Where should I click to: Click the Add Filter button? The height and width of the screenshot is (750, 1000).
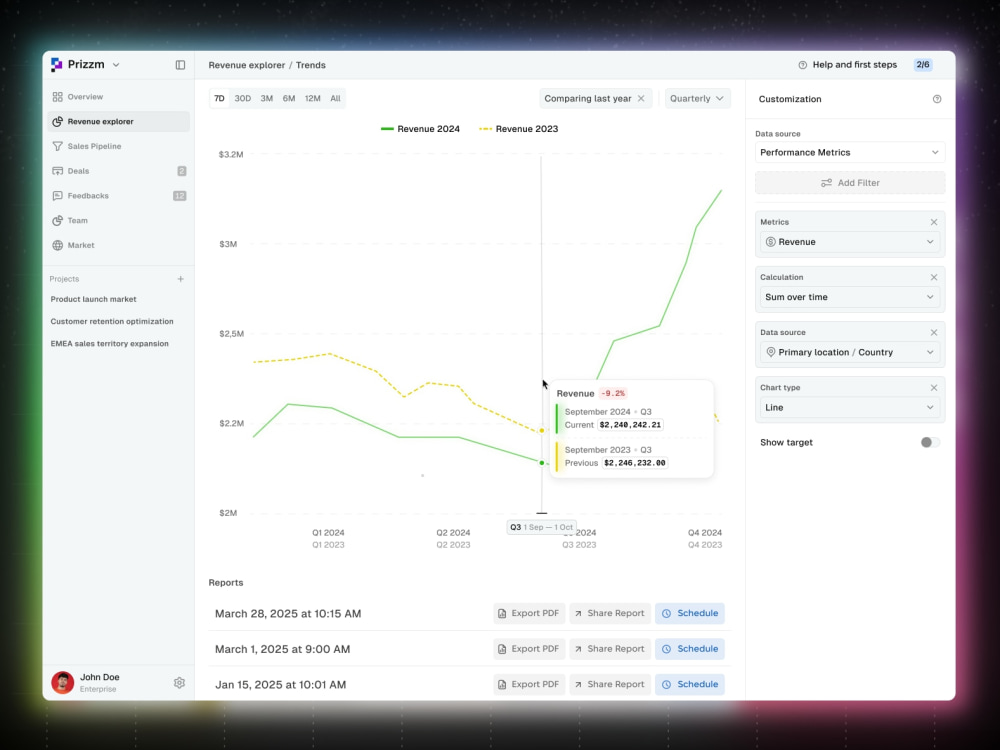[849, 183]
